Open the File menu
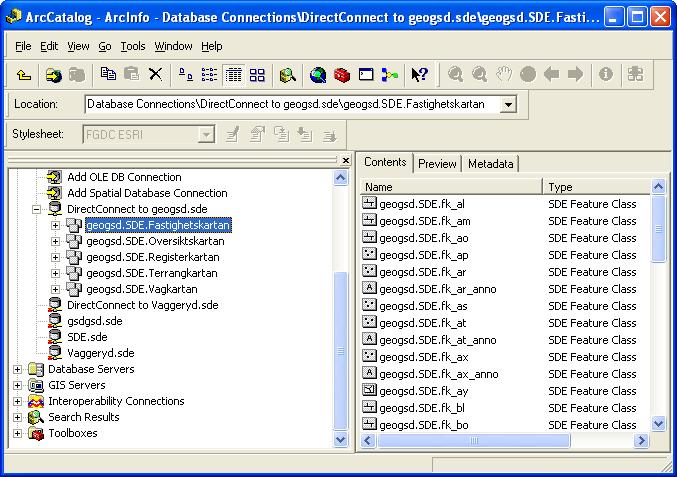677x477 pixels. coord(23,46)
